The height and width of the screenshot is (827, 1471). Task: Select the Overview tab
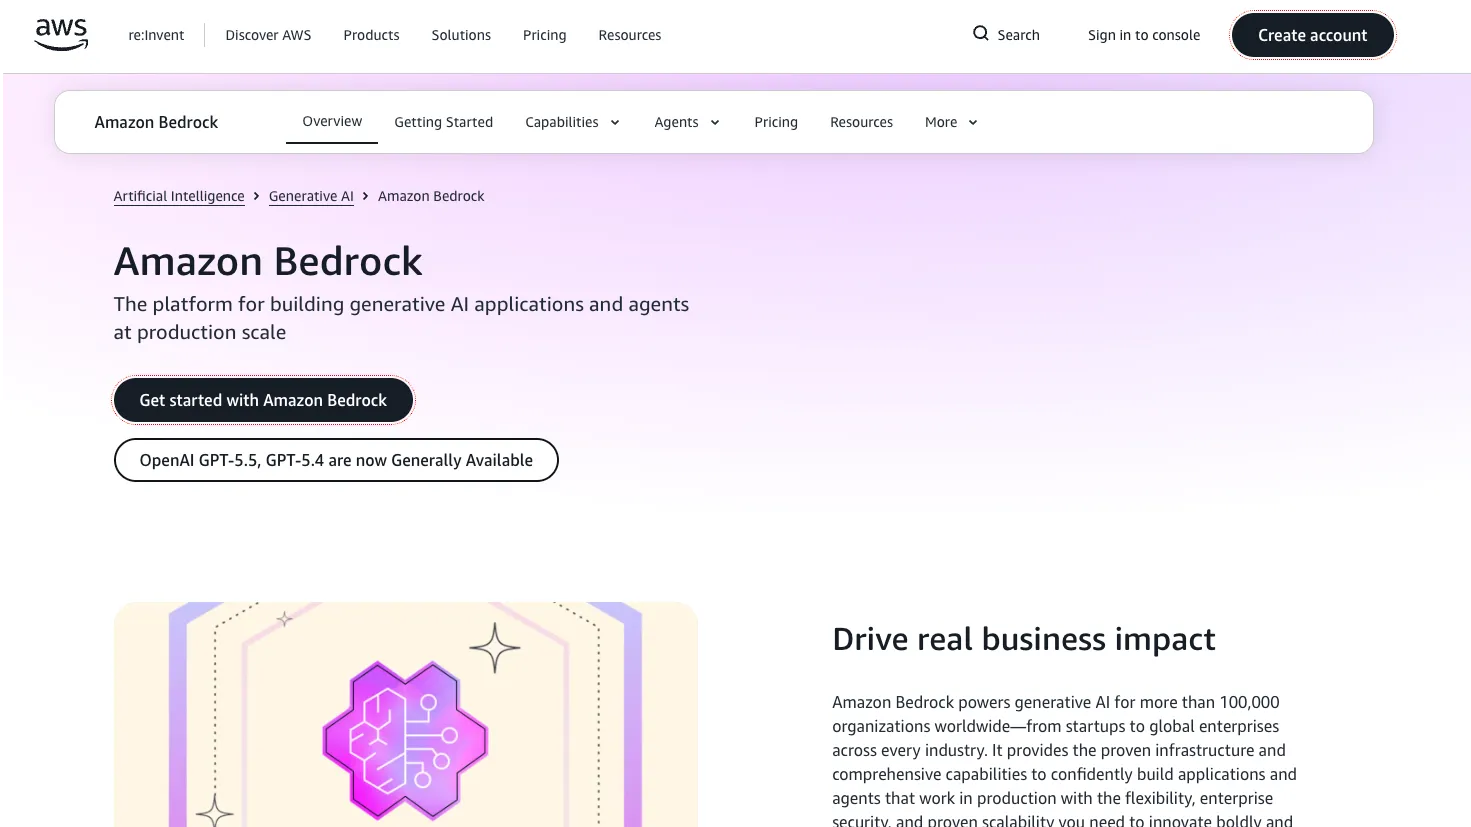[332, 121]
